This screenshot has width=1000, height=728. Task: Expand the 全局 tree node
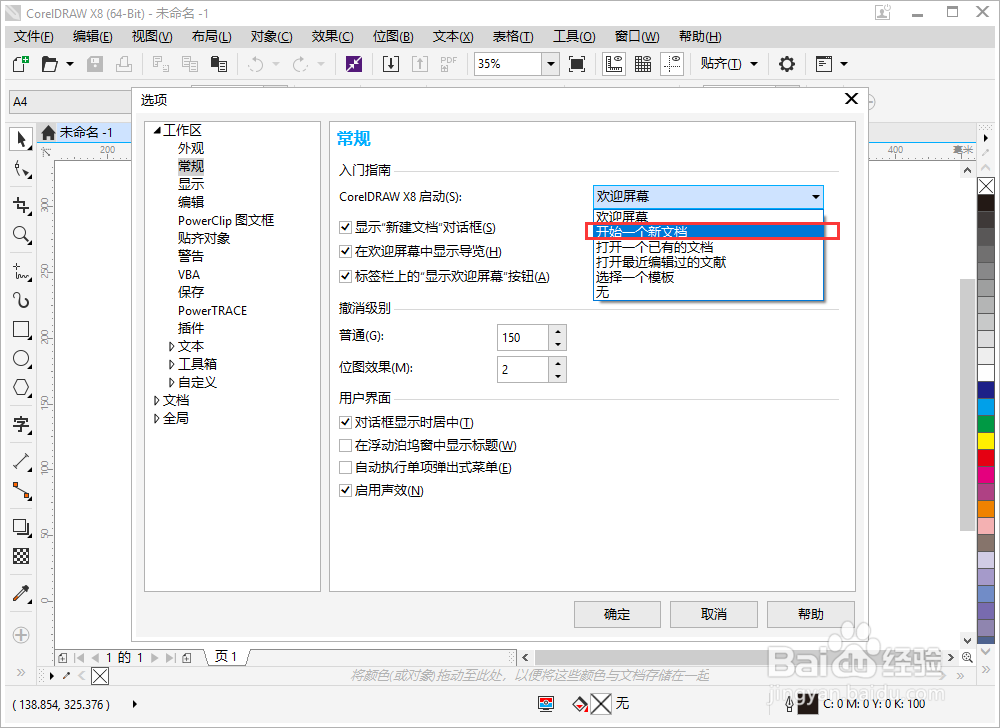click(156, 418)
